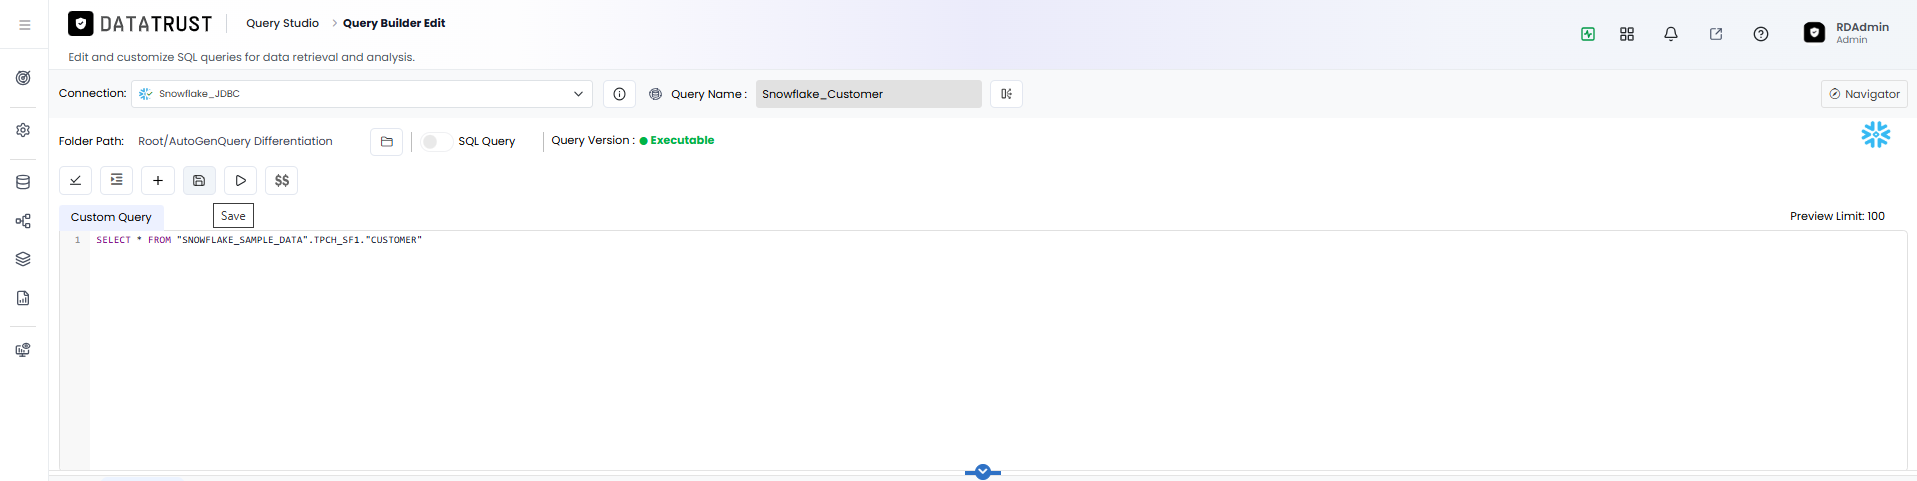1917x481 pixels.
Task: Click the icon right of query name field
Action: (x=1007, y=94)
